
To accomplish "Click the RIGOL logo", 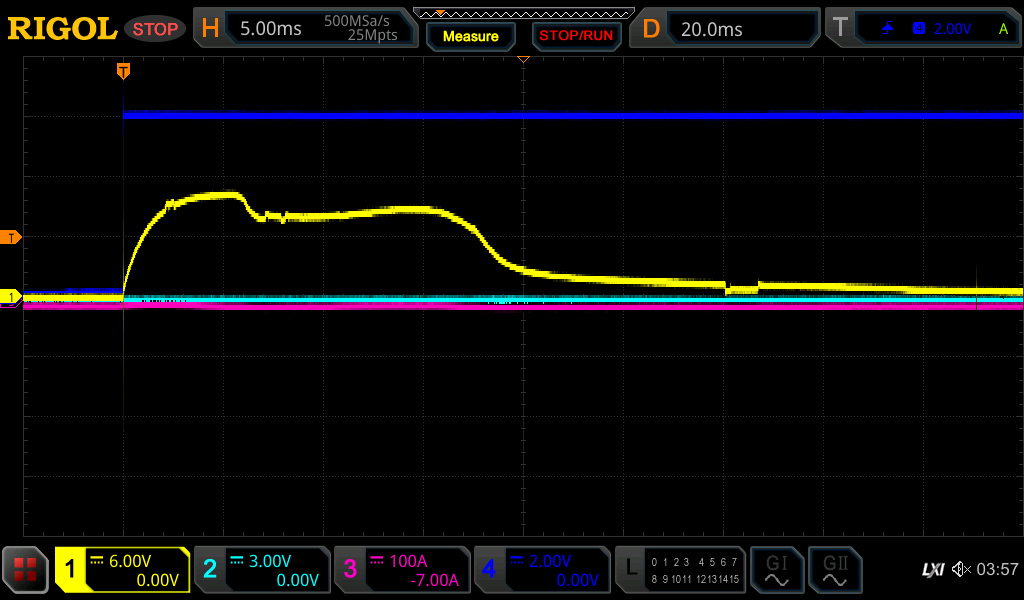I will (62, 29).
